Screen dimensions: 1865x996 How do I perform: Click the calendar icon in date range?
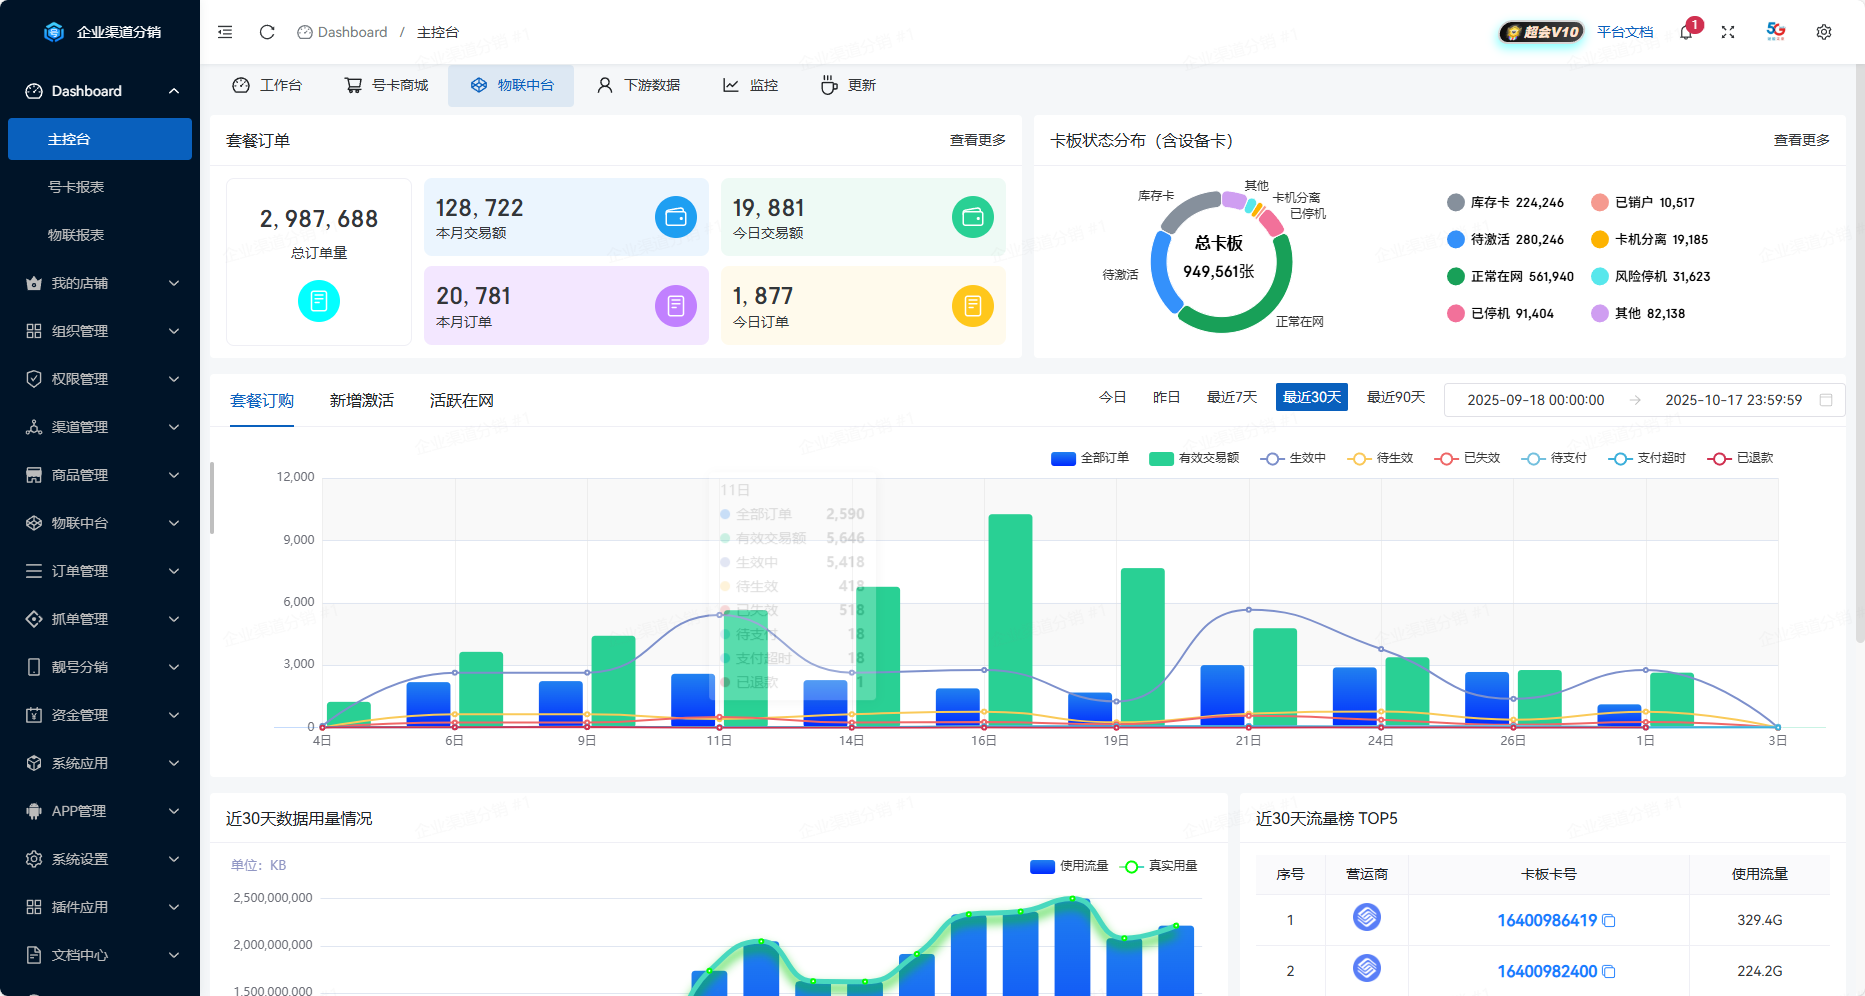tap(1825, 400)
